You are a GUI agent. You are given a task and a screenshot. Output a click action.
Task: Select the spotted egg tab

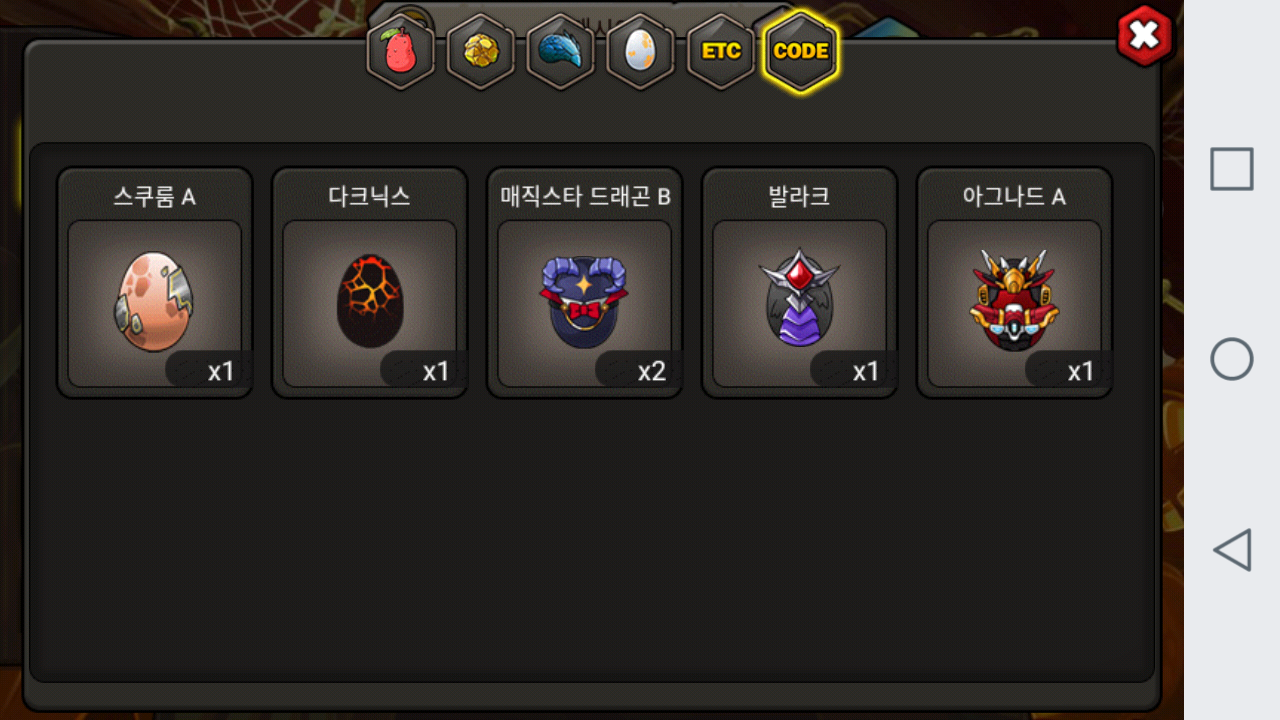pos(641,51)
